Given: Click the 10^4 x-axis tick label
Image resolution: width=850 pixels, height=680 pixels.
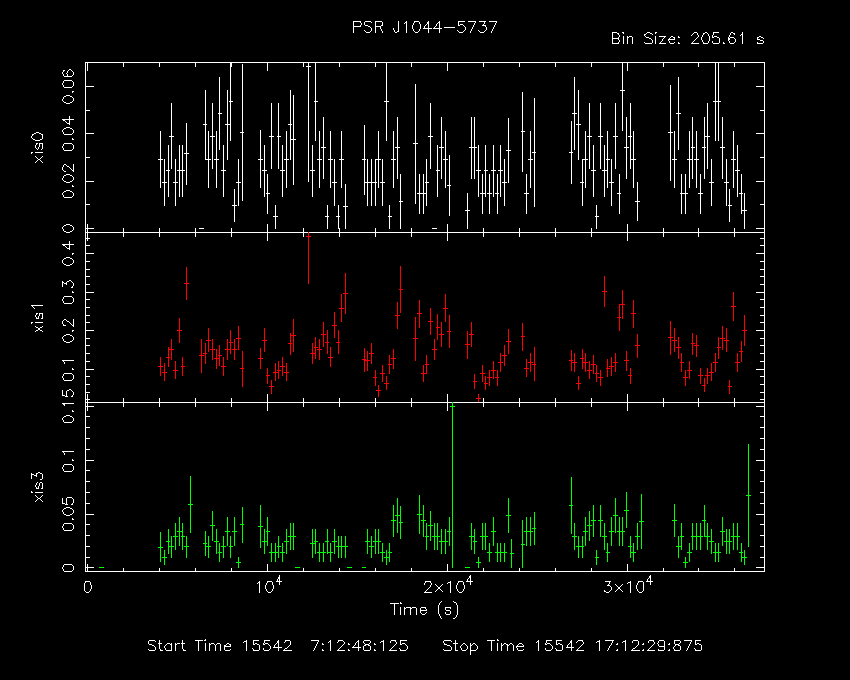Looking at the screenshot, I should pos(268,586).
